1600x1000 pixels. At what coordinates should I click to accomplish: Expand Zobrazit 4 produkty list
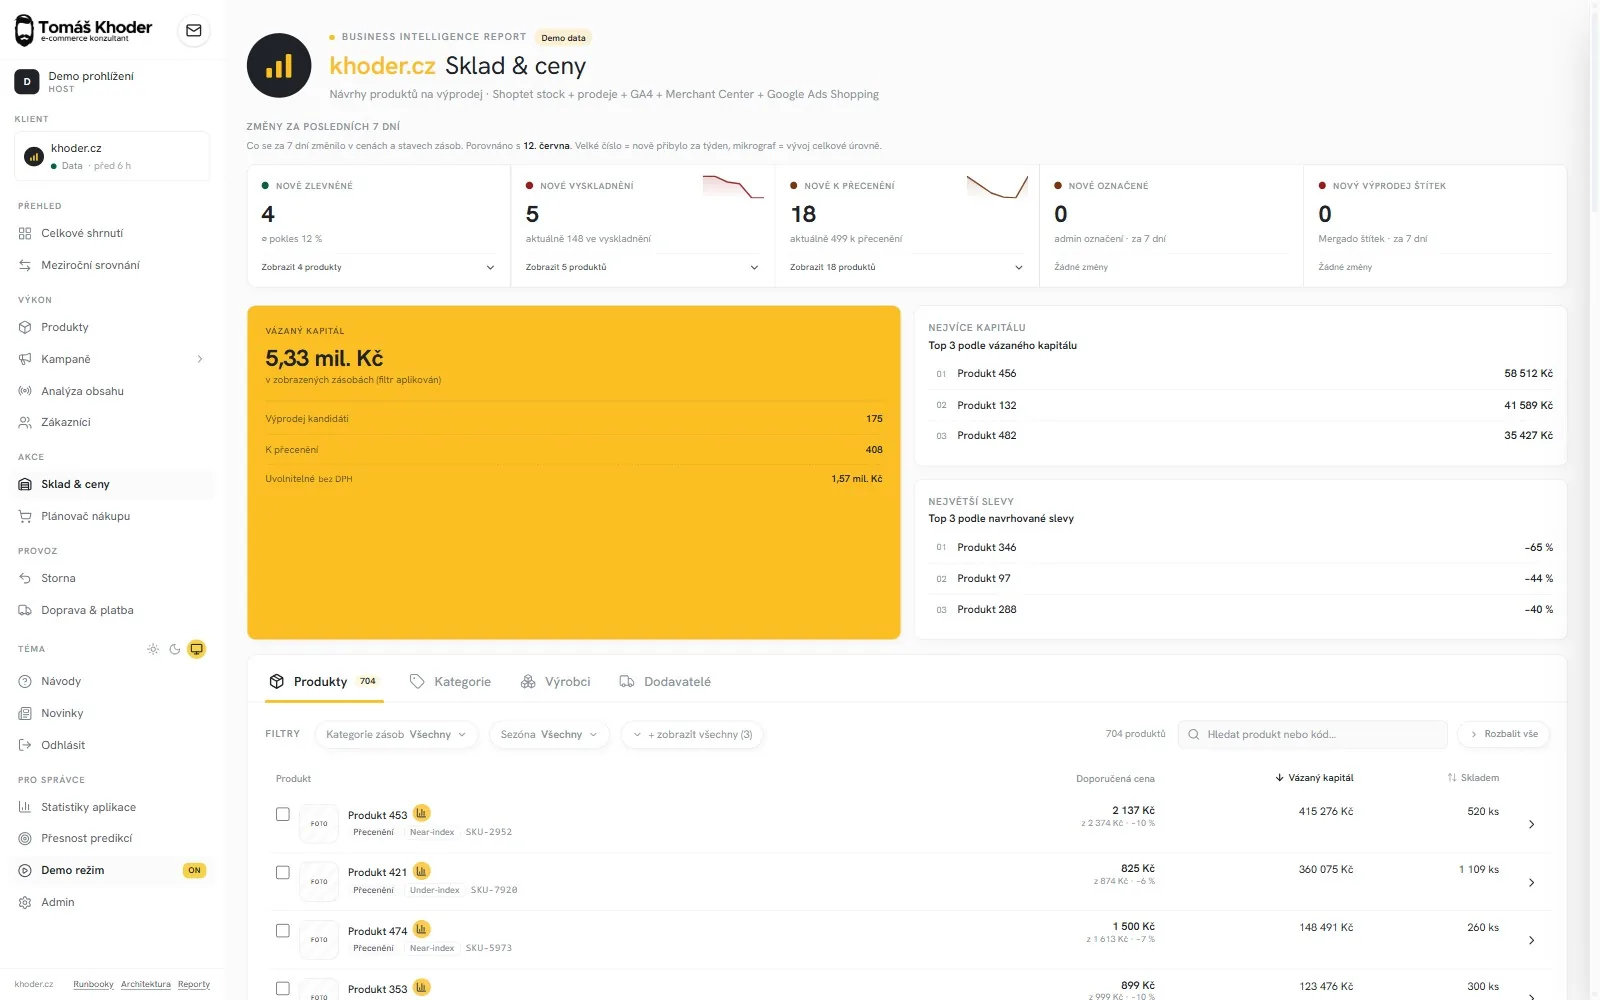(x=378, y=267)
